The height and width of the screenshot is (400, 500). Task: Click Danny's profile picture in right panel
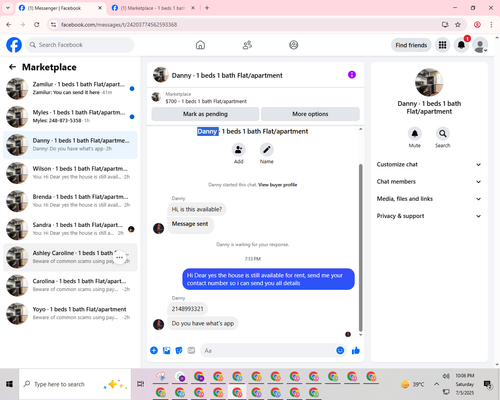point(429,82)
